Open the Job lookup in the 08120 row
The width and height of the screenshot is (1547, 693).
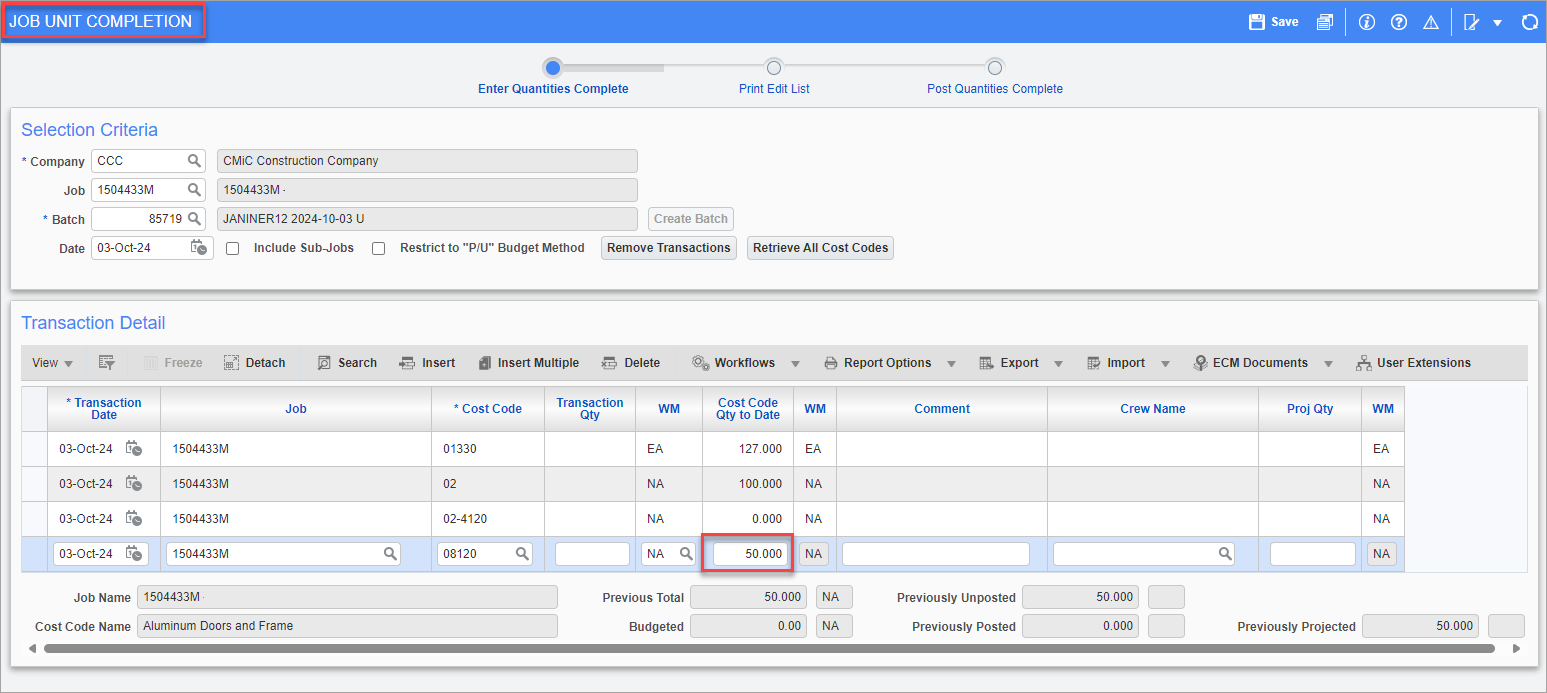point(390,554)
